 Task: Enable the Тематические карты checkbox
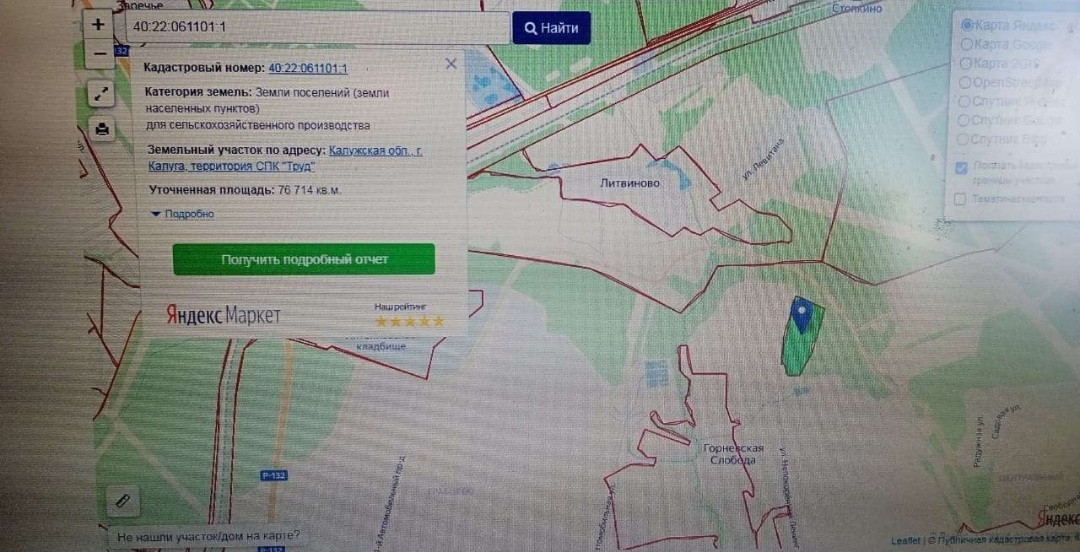click(x=960, y=199)
